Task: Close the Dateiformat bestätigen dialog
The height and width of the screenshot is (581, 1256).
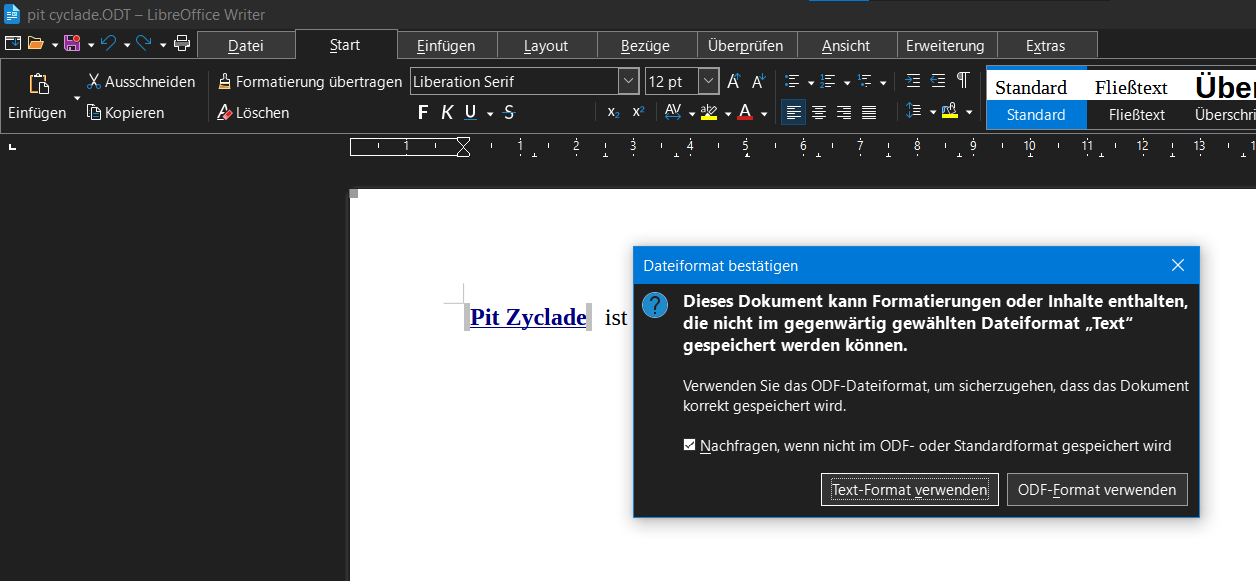Action: tap(1178, 265)
